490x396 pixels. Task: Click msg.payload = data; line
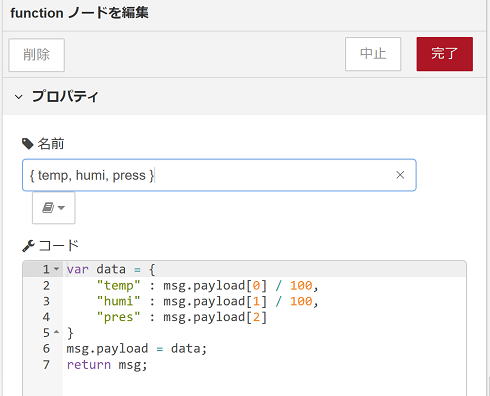pyautogui.click(x=137, y=349)
